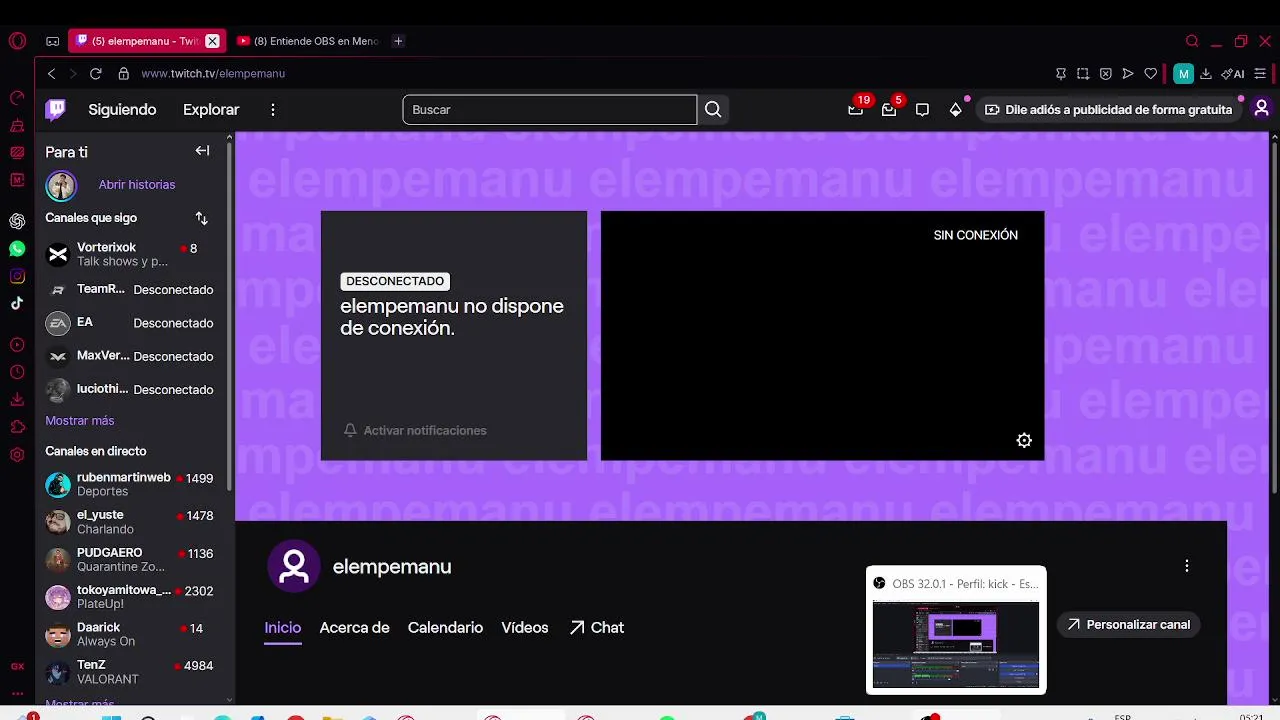1280x720 pixels.
Task: Open GX Cleaner broom icon in sidebar
Action: coord(17,126)
